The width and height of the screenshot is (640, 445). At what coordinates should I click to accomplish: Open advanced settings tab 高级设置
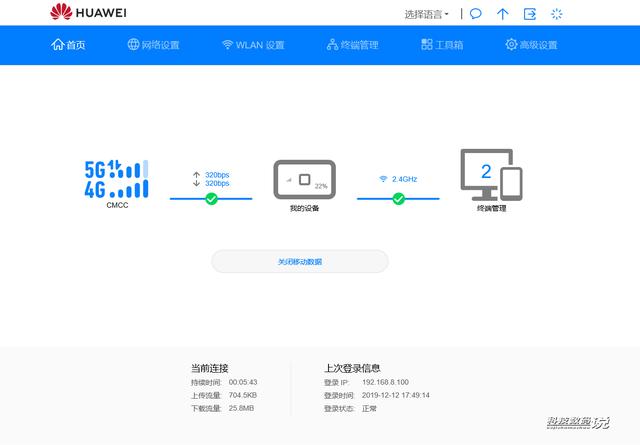531,44
